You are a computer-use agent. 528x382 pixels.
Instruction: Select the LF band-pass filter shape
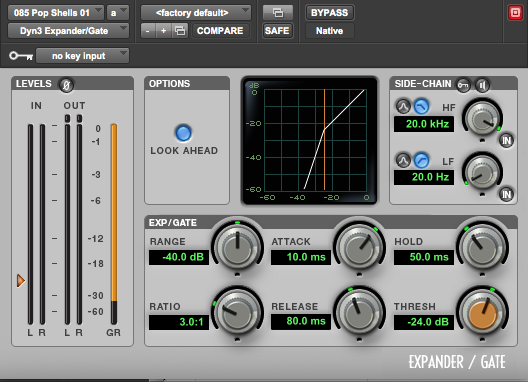[x=403, y=160]
